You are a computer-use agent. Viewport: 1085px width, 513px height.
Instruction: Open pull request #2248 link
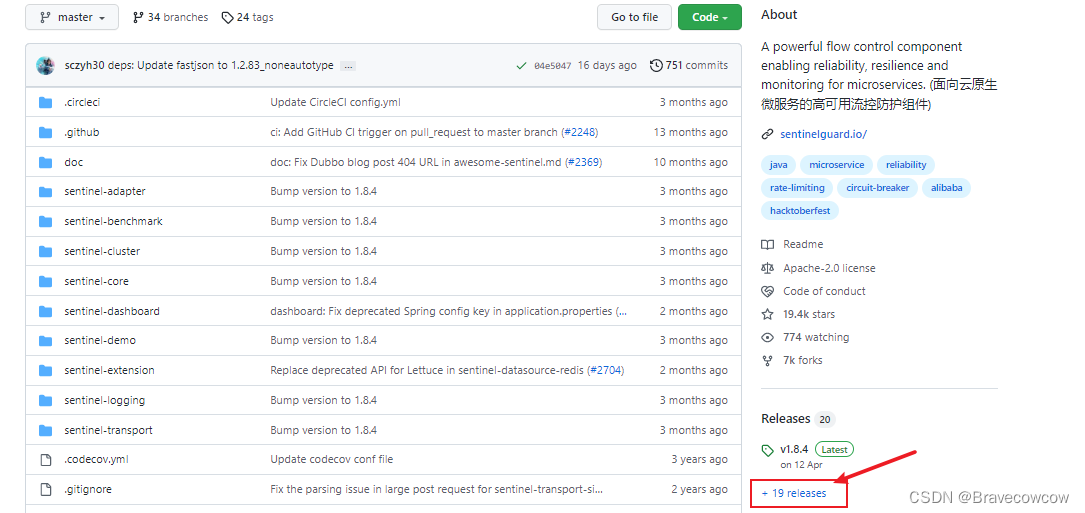coord(580,132)
